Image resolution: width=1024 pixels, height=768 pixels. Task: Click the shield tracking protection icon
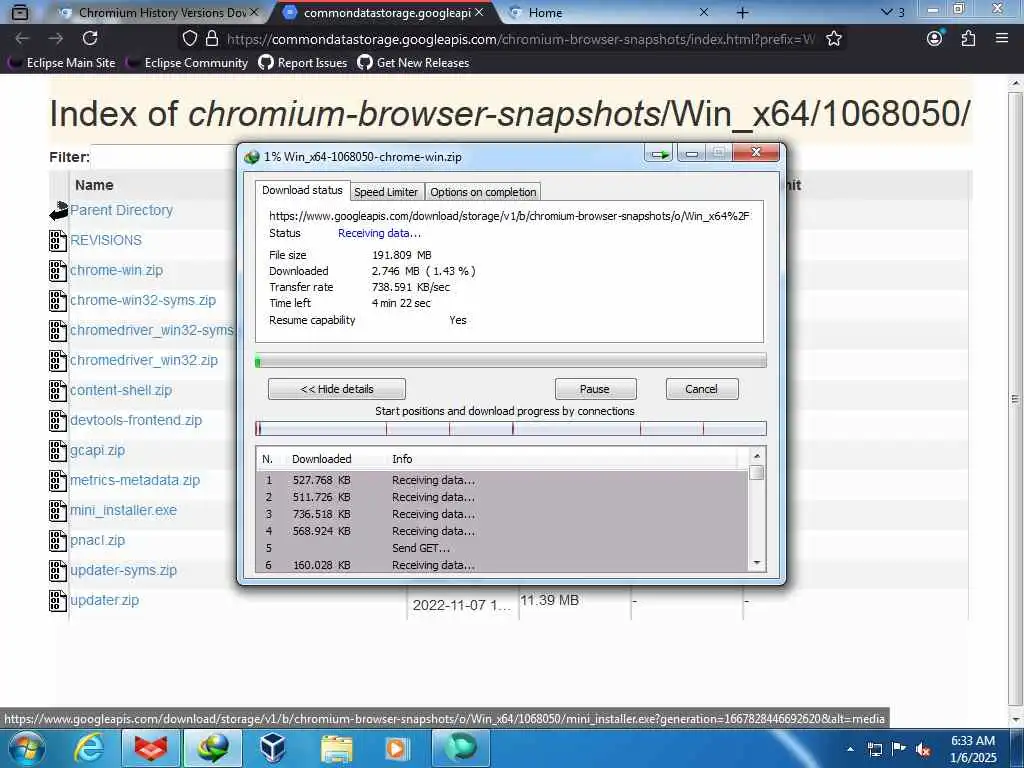(189, 39)
